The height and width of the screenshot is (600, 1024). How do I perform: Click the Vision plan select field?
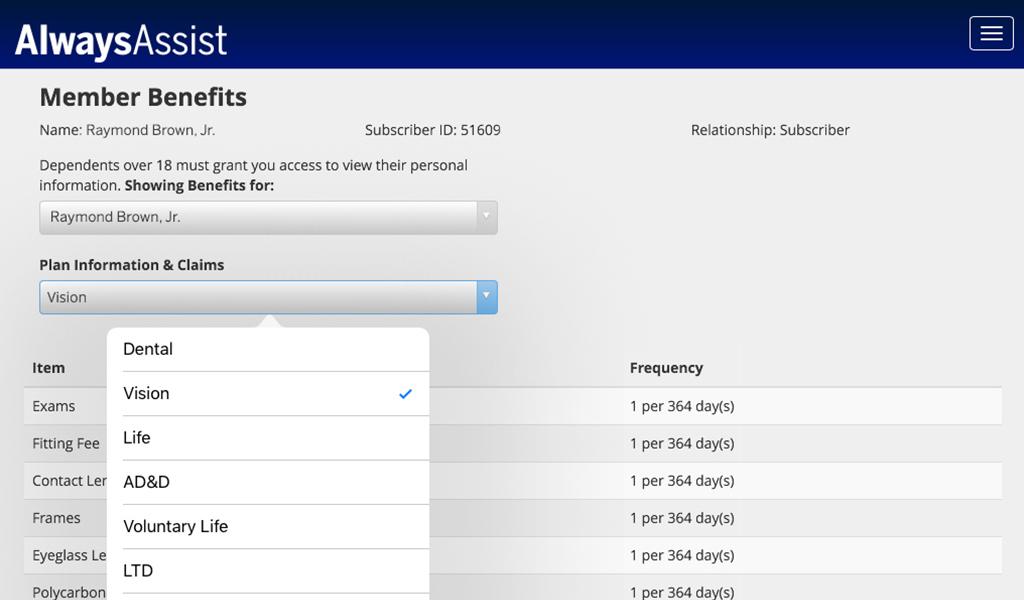[x=268, y=297]
